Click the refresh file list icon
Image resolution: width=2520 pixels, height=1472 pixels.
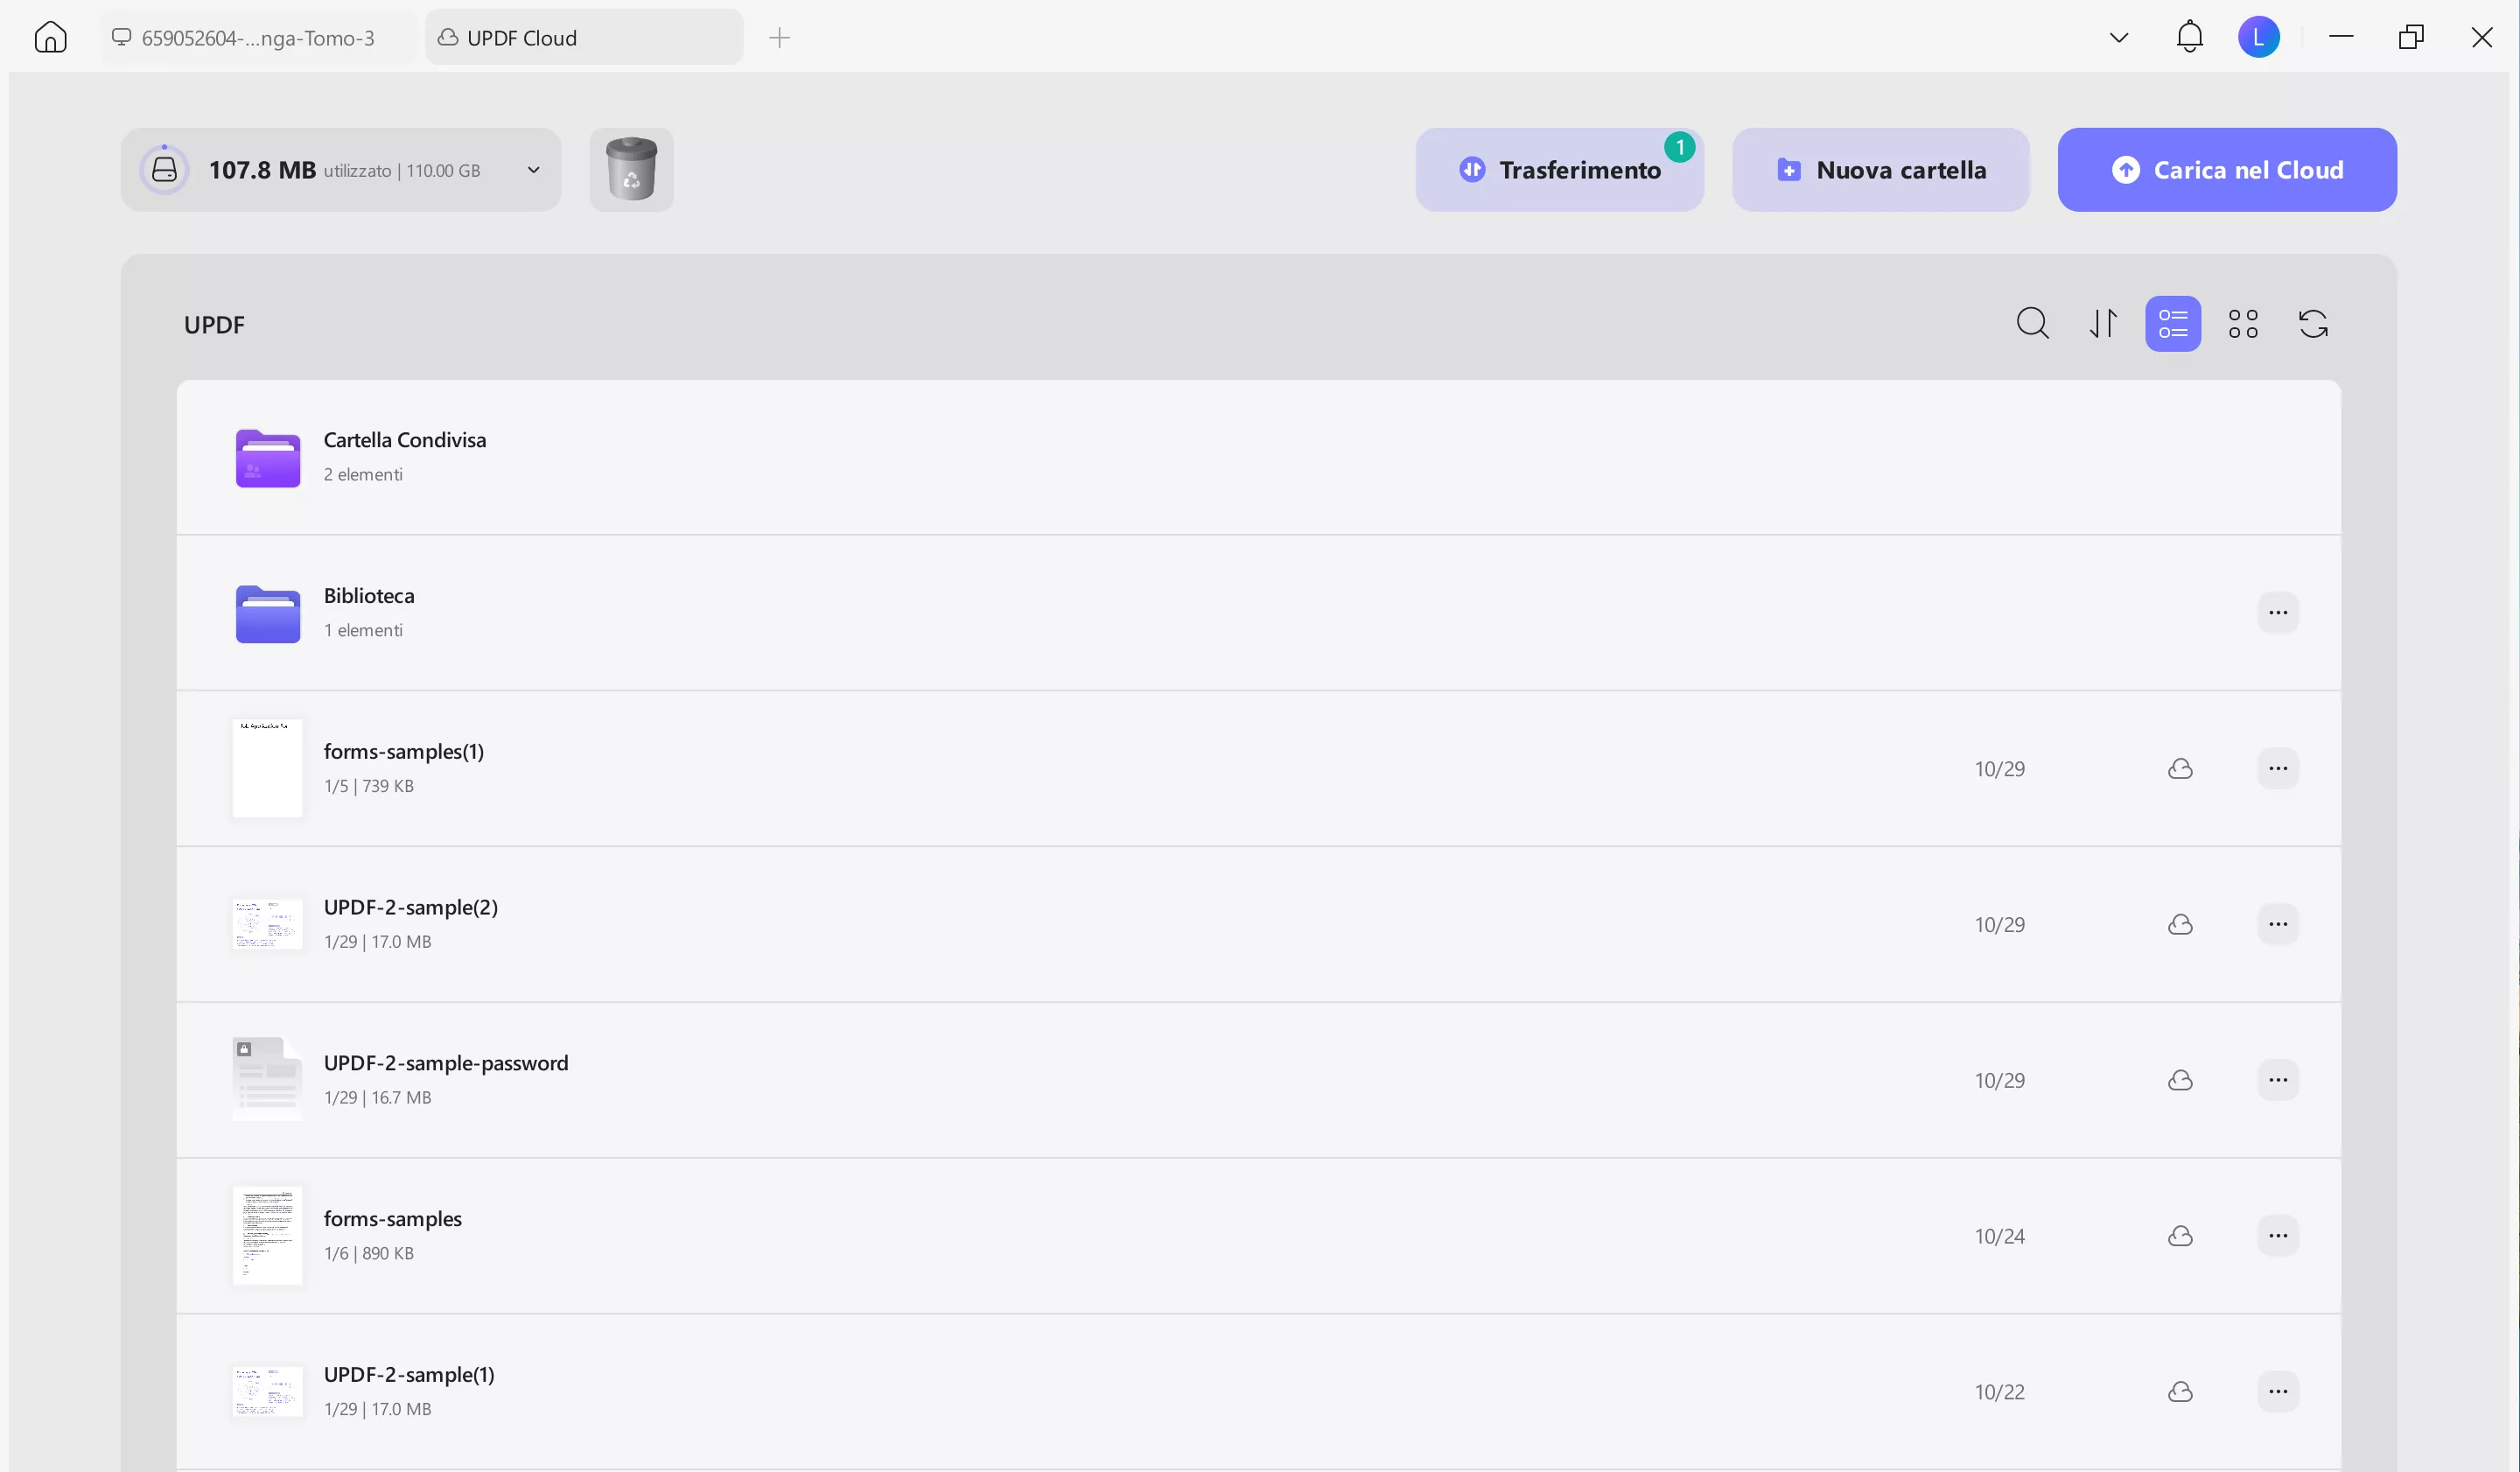[2313, 324]
